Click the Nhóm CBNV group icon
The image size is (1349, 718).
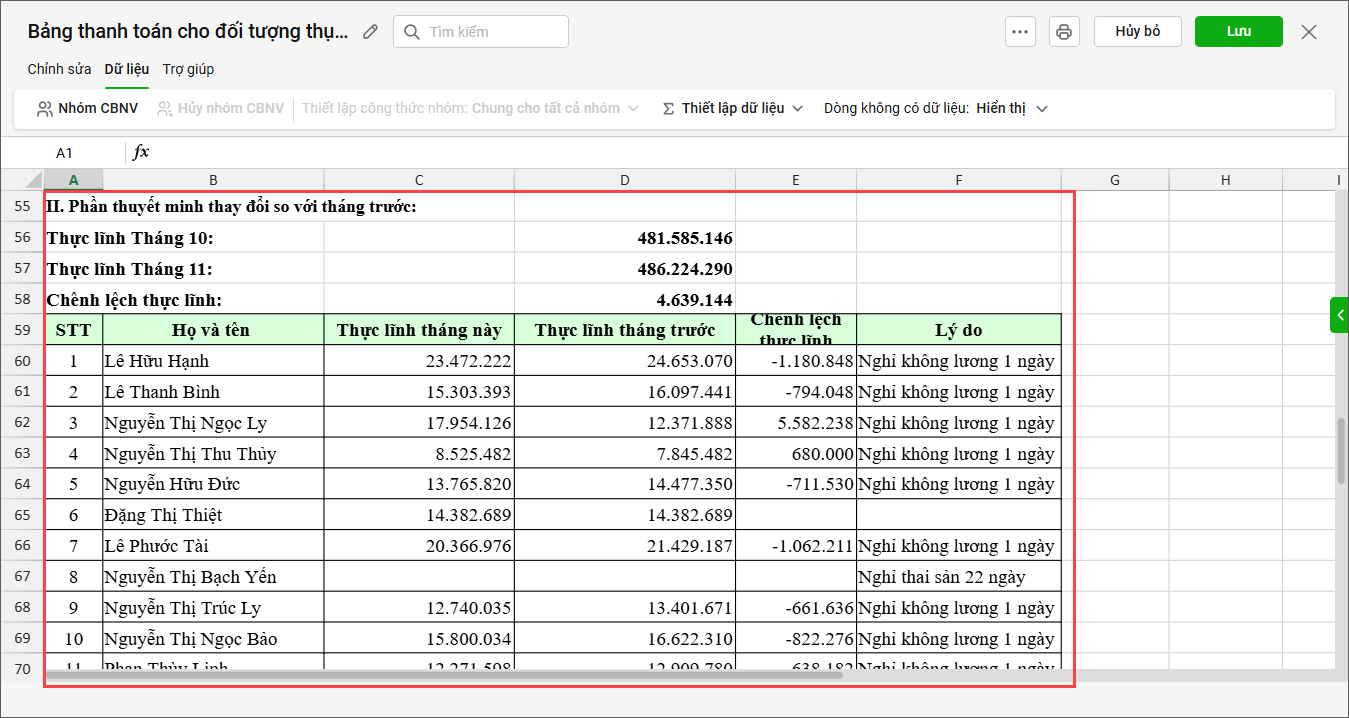coord(45,109)
